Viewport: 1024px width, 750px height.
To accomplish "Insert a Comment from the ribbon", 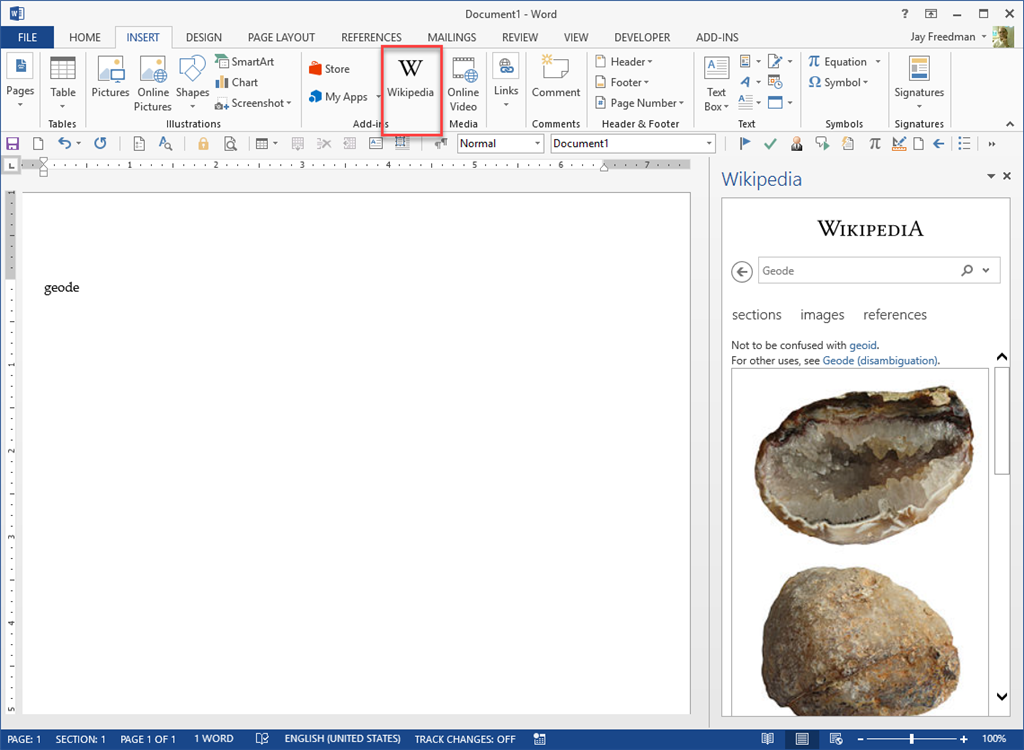I will [x=556, y=77].
